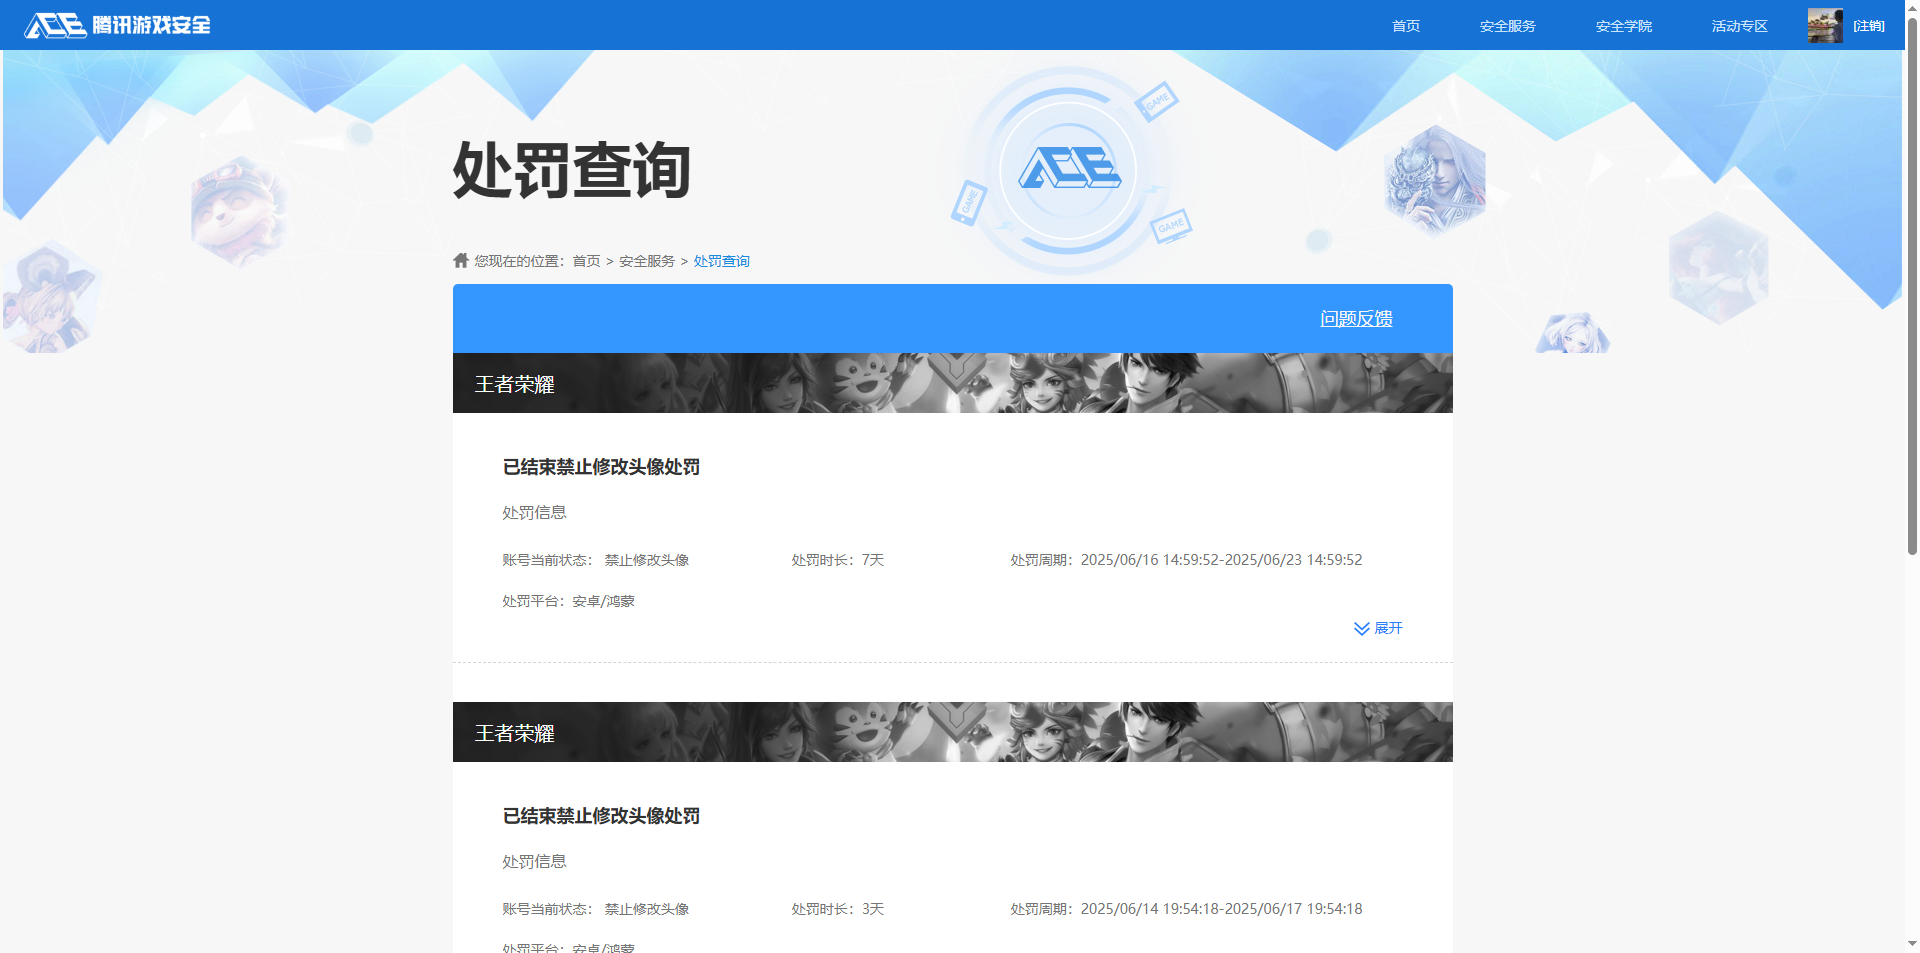1920x953 pixels.
Task: Click the home icon in the breadcrumb
Action: click(x=460, y=260)
